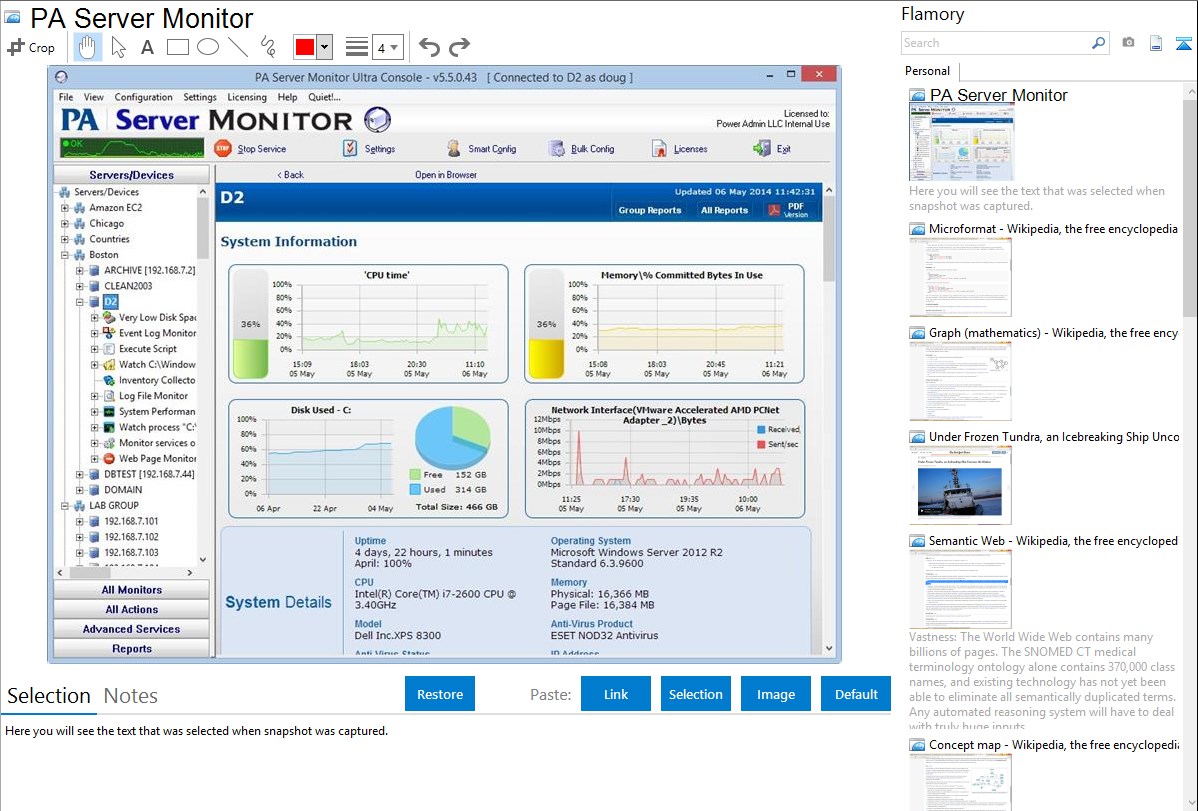Select the Crop tool in Flamory toolbar
This screenshot has height=811, width=1198.
31,47
